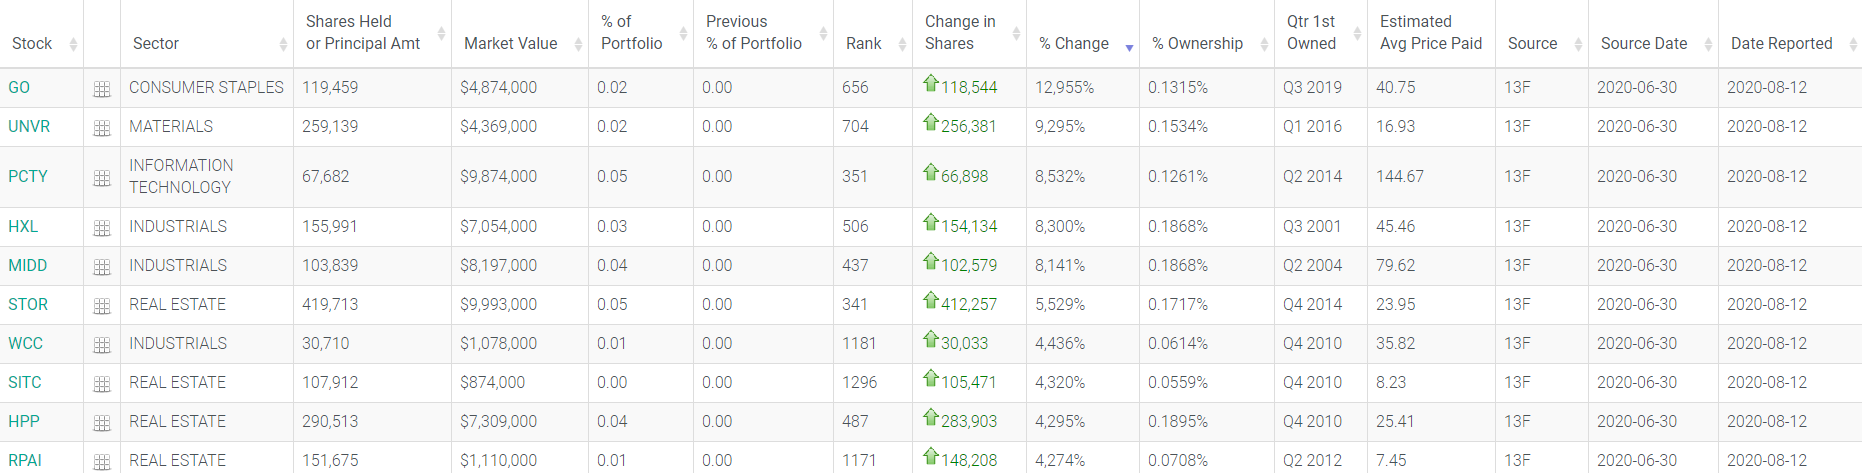Click average price 144.67

tap(1400, 177)
